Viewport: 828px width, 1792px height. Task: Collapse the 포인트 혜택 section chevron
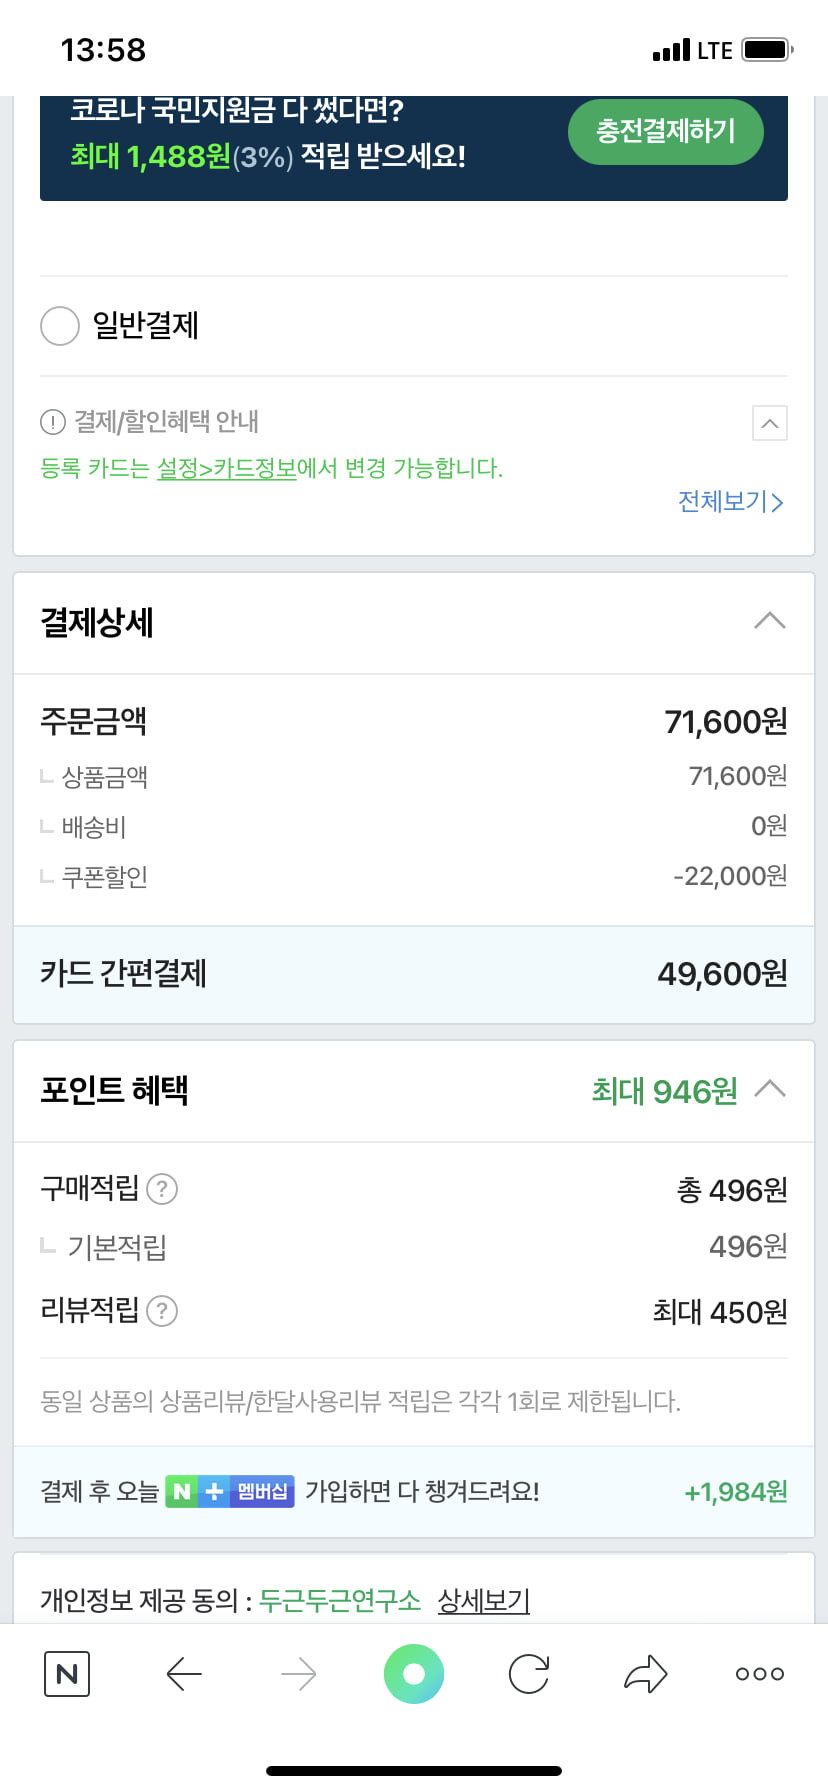[x=769, y=1089]
